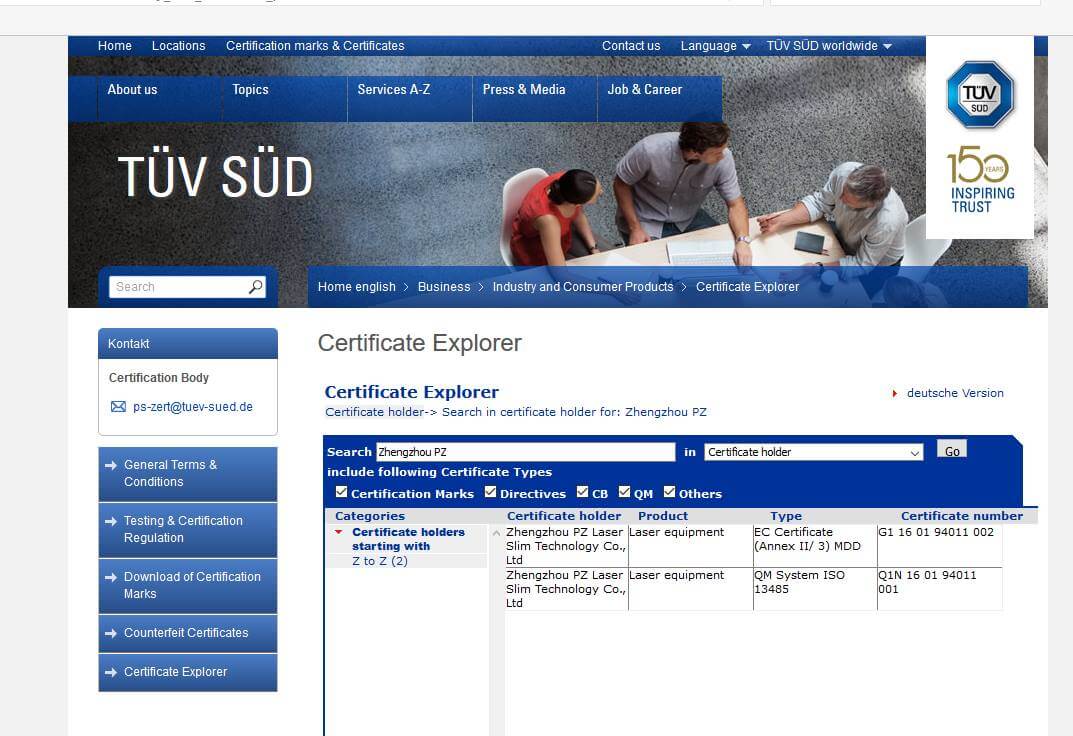This screenshot has width=1073, height=736.
Task: Click certificate number G1 16 01 94011 002
Action: [935, 532]
